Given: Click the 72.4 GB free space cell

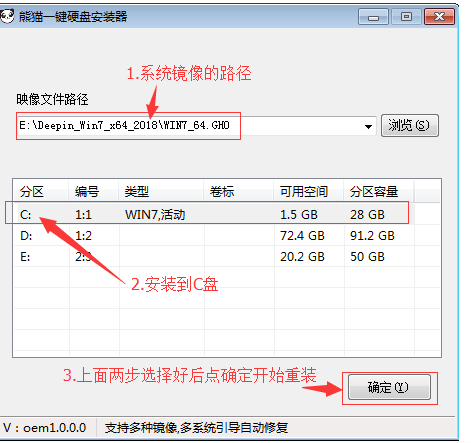Looking at the screenshot, I should 302,236.
